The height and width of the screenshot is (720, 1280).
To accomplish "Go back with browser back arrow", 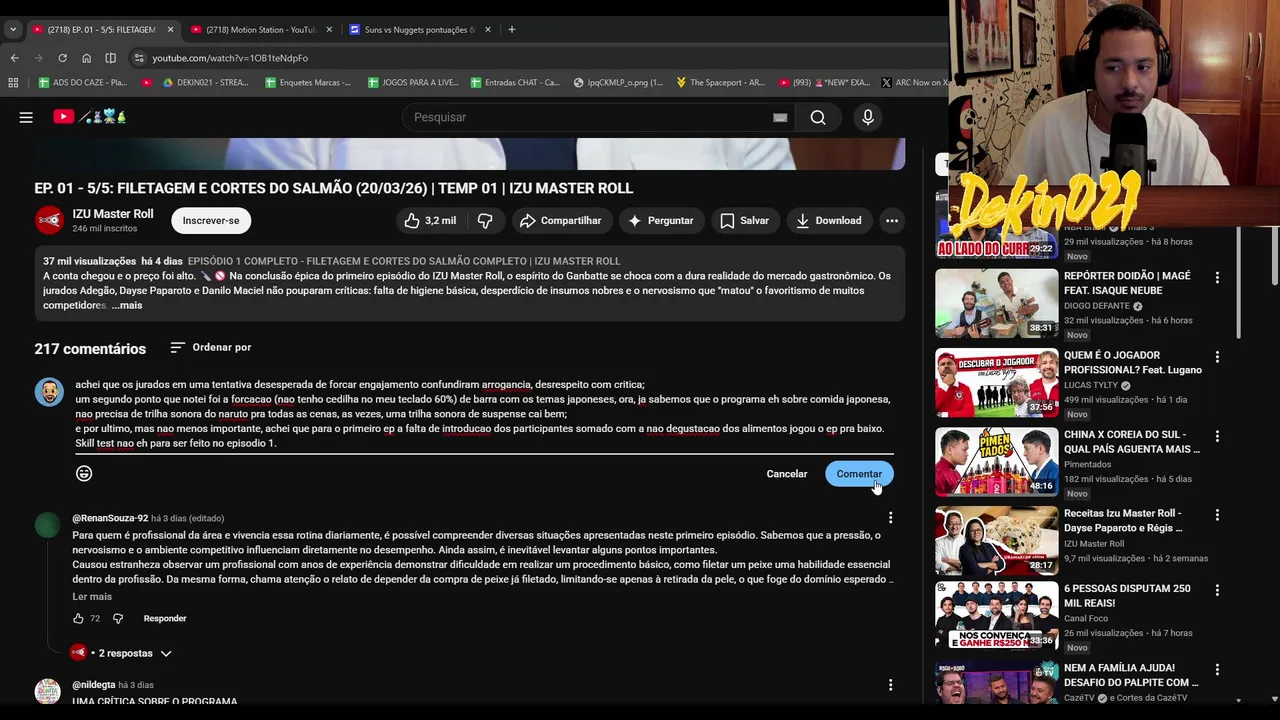I will [x=14, y=58].
